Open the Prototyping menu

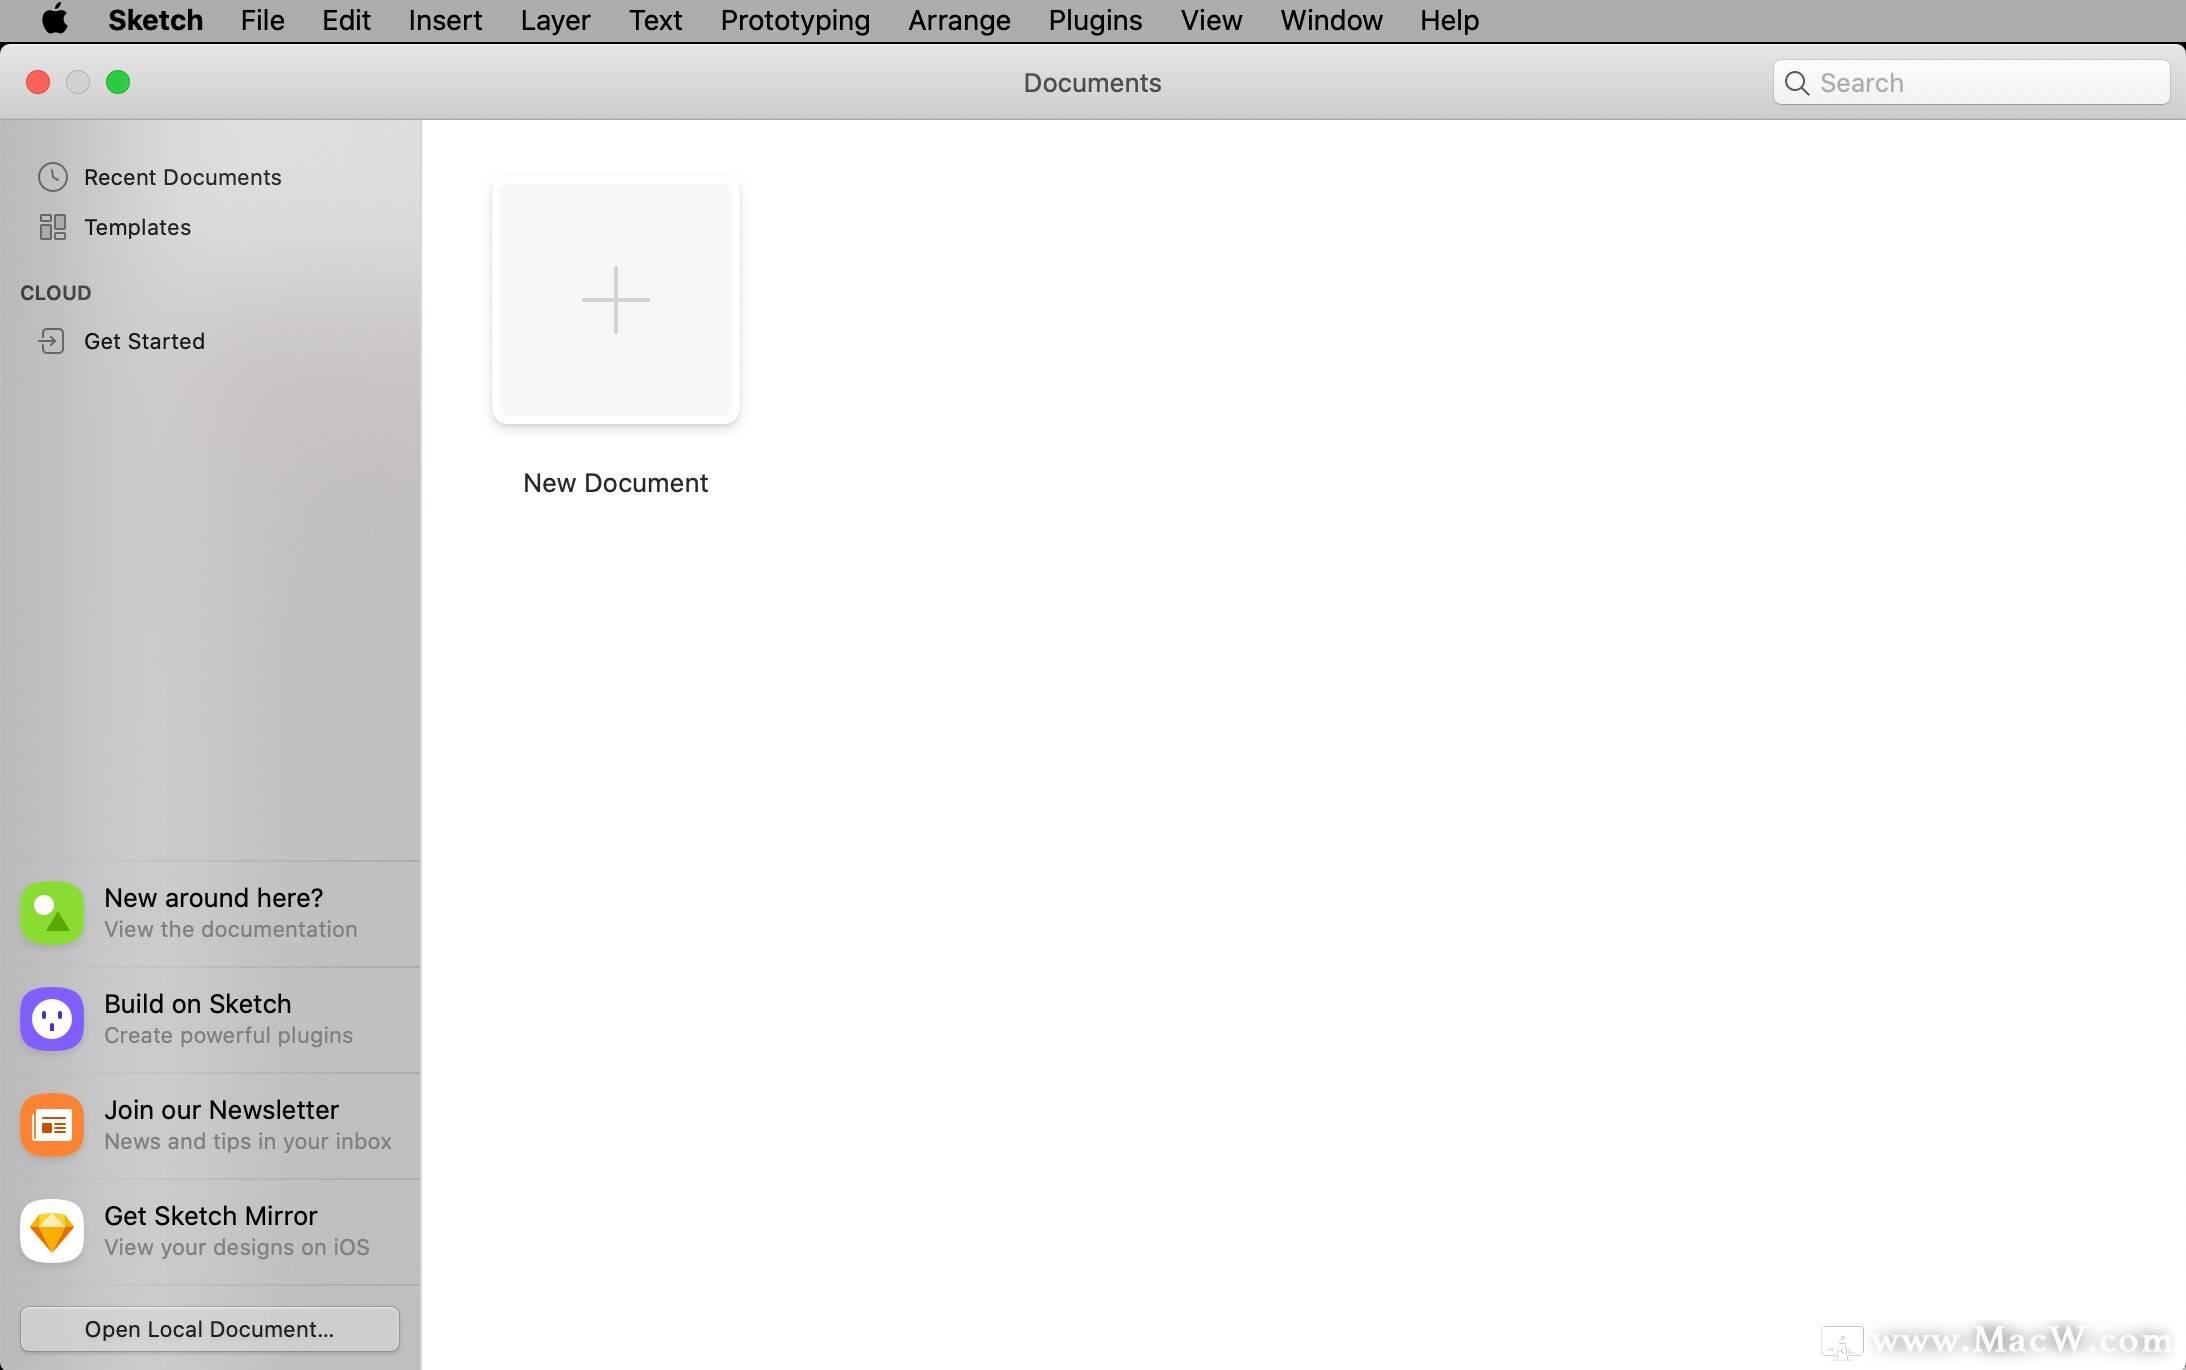coord(795,19)
